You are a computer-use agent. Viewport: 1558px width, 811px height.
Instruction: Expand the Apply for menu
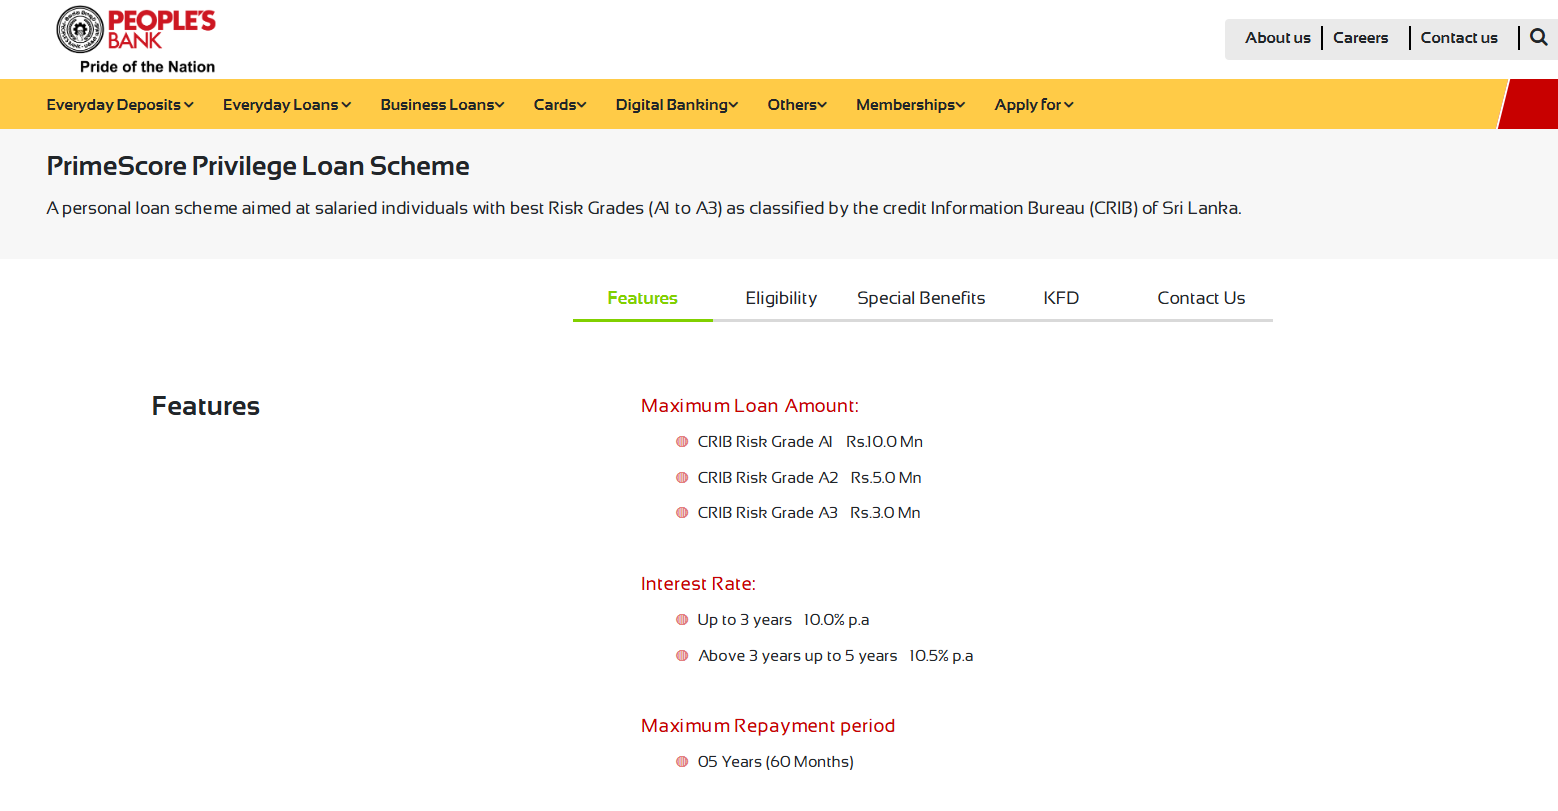coord(1034,105)
